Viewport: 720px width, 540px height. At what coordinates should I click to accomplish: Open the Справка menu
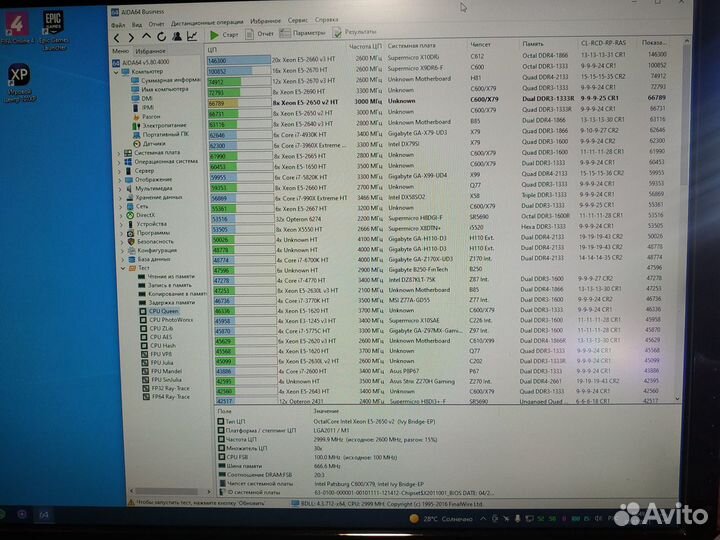click(x=326, y=20)
